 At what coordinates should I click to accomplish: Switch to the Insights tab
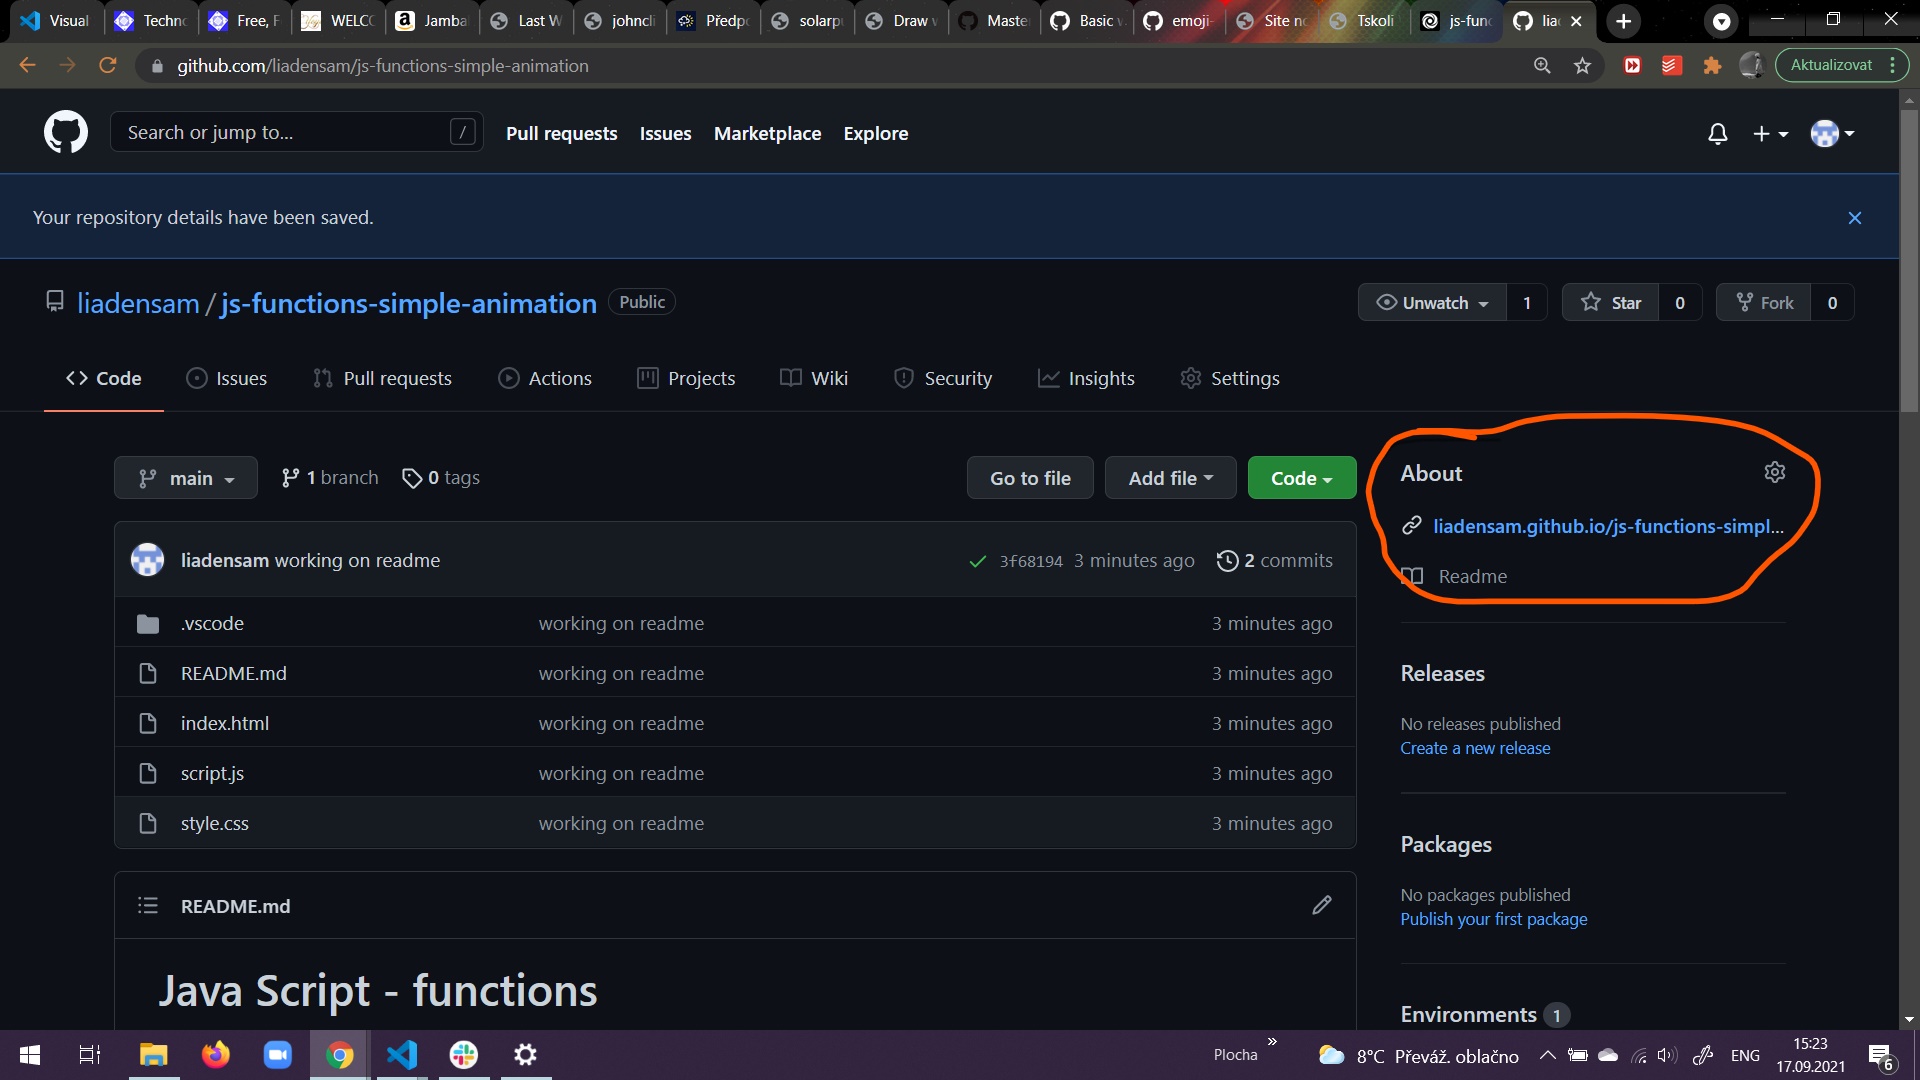coord(1086,378)
